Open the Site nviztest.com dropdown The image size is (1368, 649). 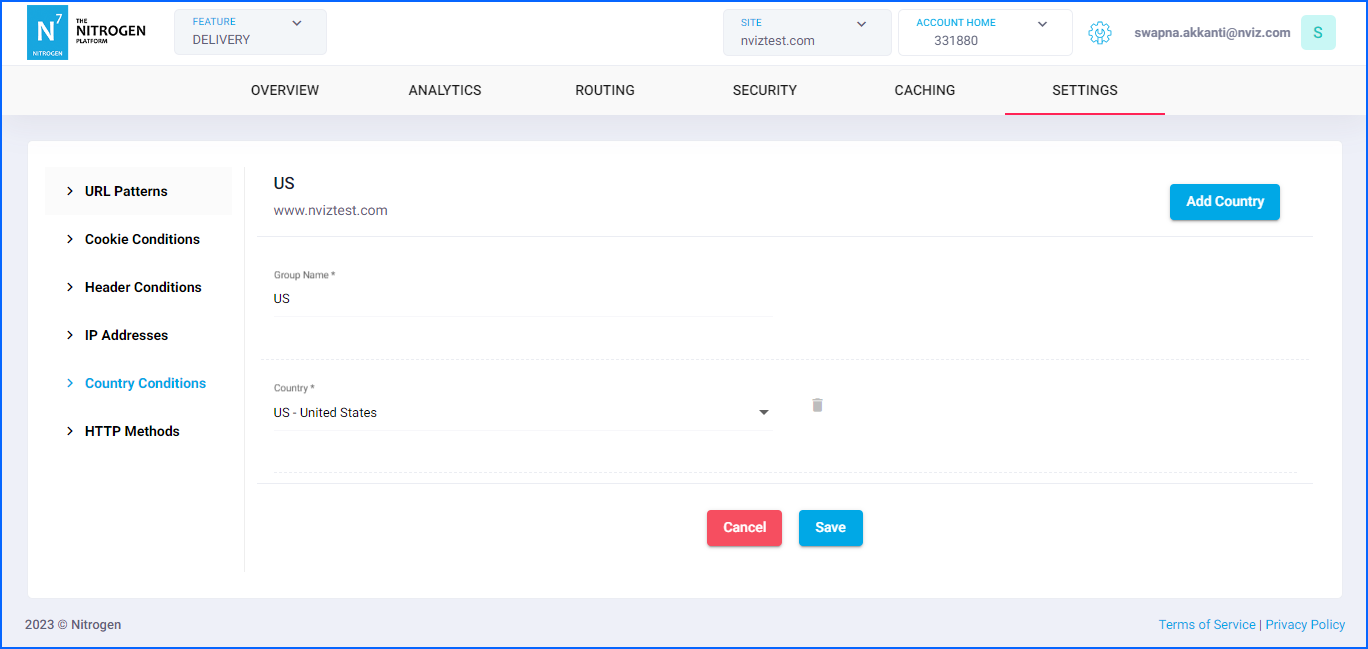tap(806, 32)
